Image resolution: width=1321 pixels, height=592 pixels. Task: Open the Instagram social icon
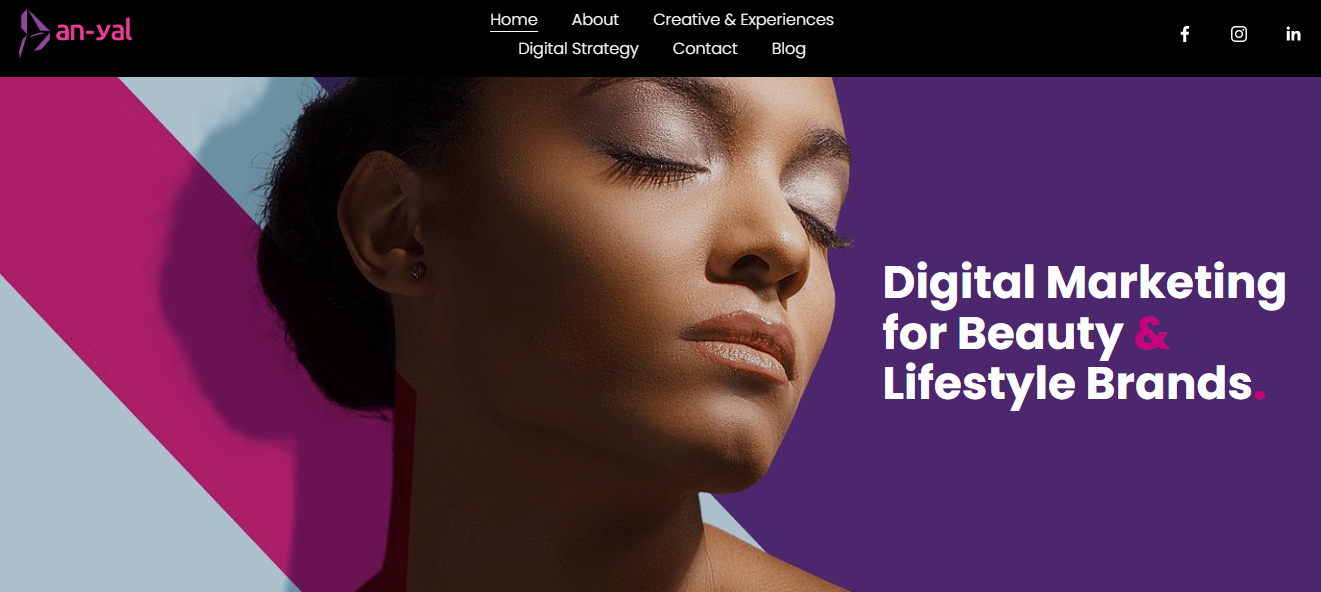(1239, 34)
